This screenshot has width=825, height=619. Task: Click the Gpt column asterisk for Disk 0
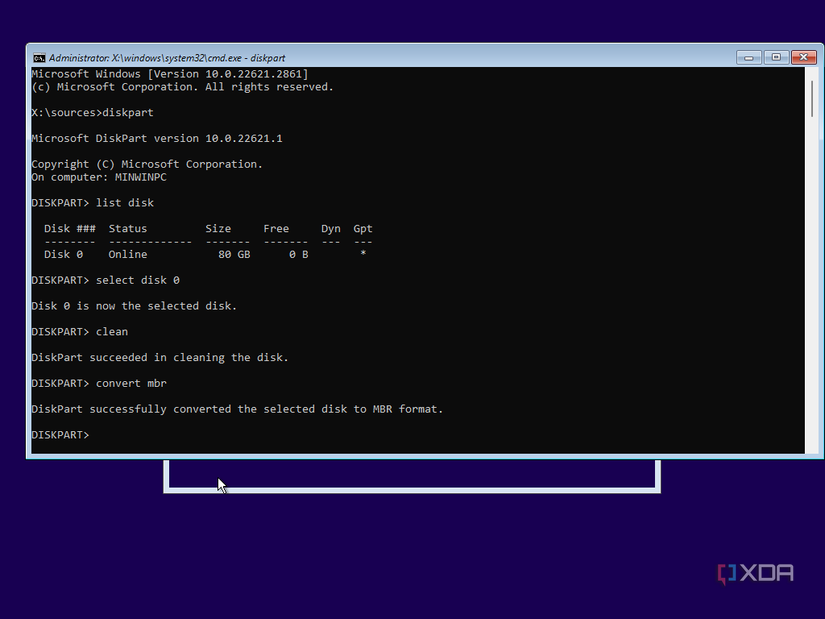point(362,254)
